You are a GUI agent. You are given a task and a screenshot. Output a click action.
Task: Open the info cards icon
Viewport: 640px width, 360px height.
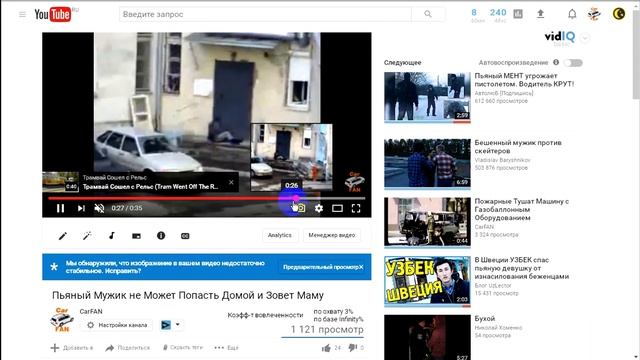click(161, 236)
